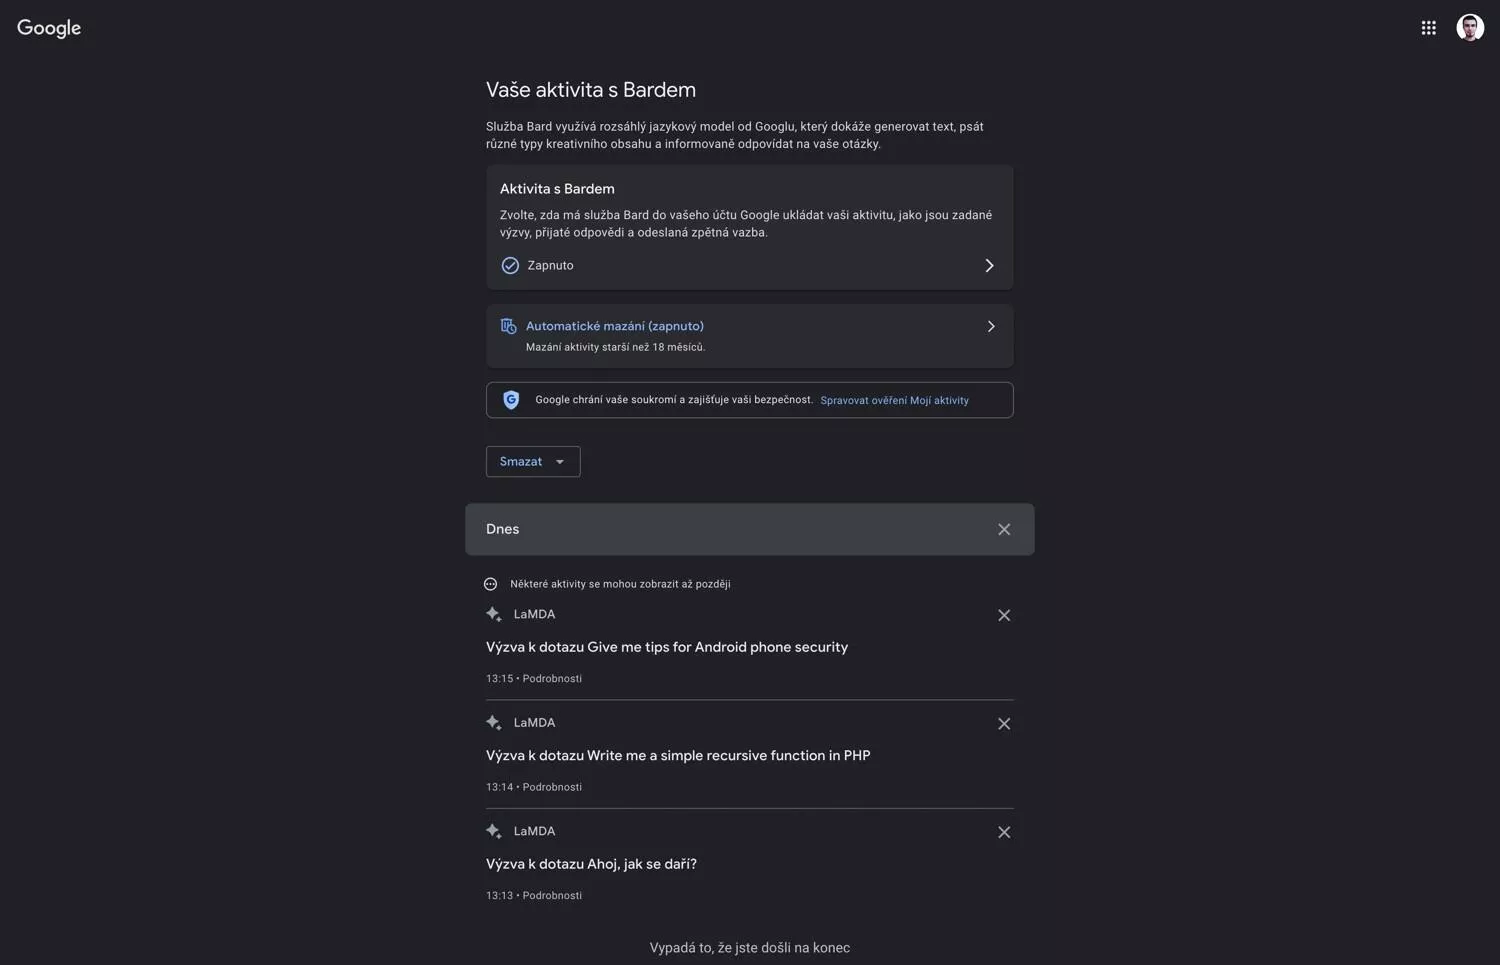Viewport: 1500px width, 965px height.
Task: Click the auto-delete icon beside Automatické mazání
Action: (508, 326)
